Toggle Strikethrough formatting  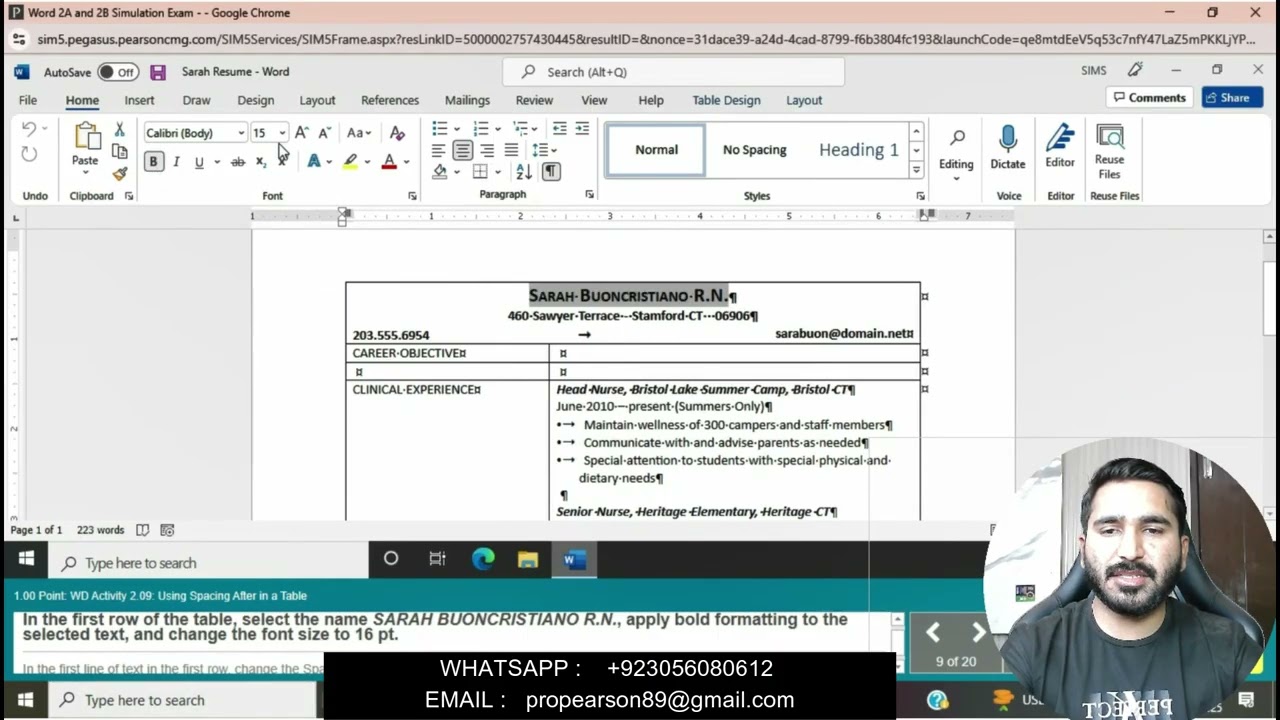[x=238, y=162]
